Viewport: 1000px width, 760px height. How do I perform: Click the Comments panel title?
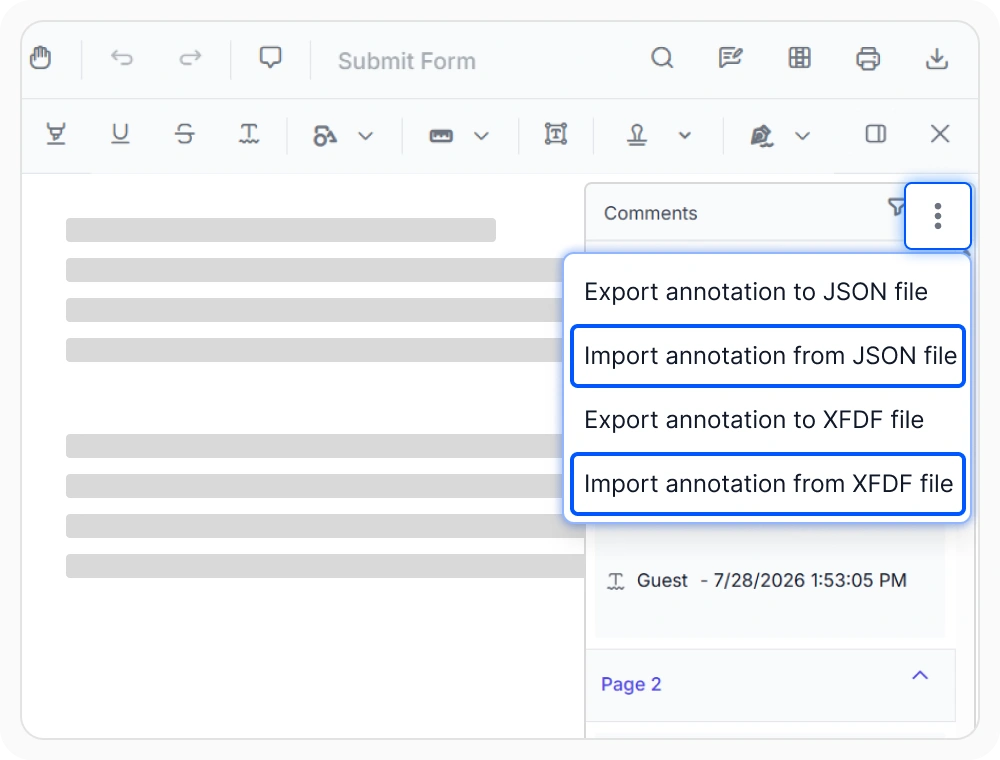click(x=651, y=213)
